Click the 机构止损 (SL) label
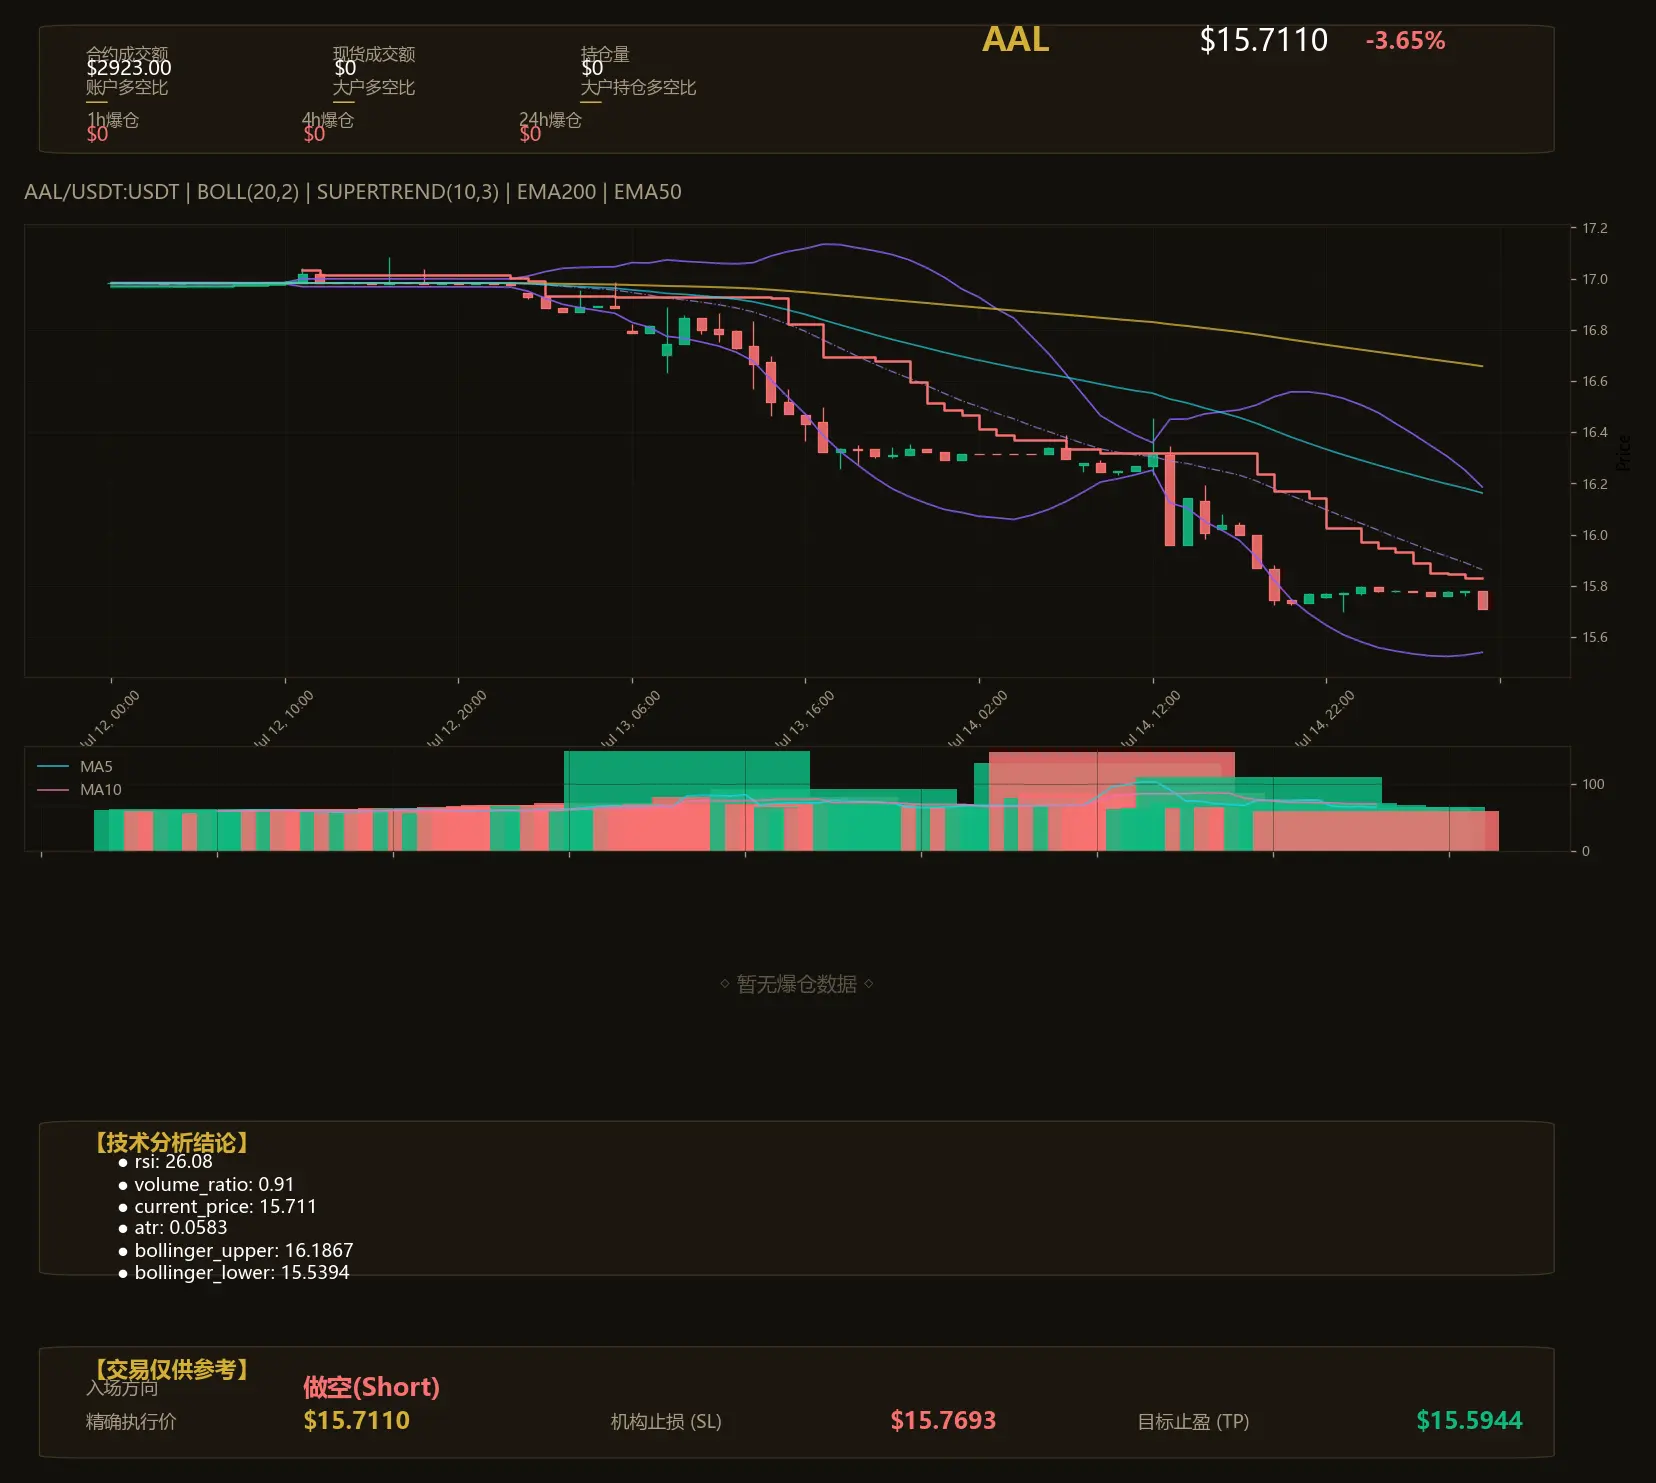This screenshot has height=1483, width=1656. point(666,1422)
